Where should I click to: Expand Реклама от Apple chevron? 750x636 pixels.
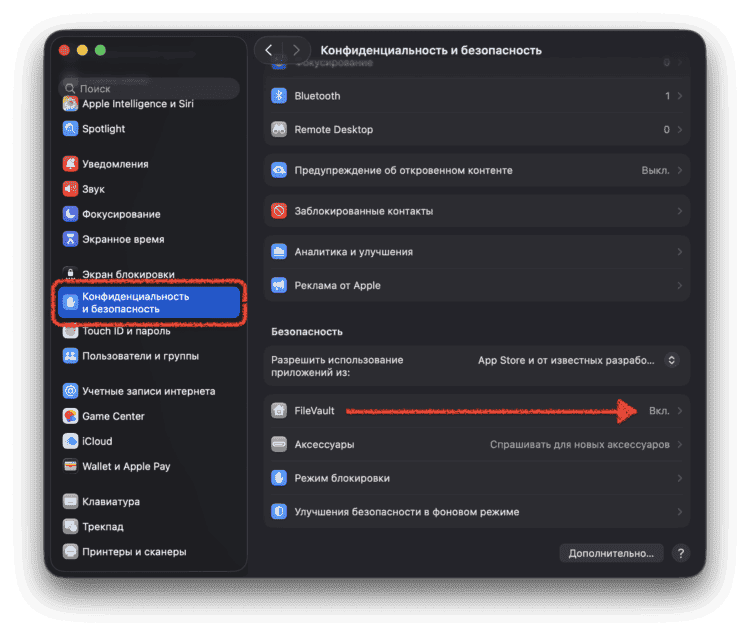pyautogui.click(x=680, y=285)
